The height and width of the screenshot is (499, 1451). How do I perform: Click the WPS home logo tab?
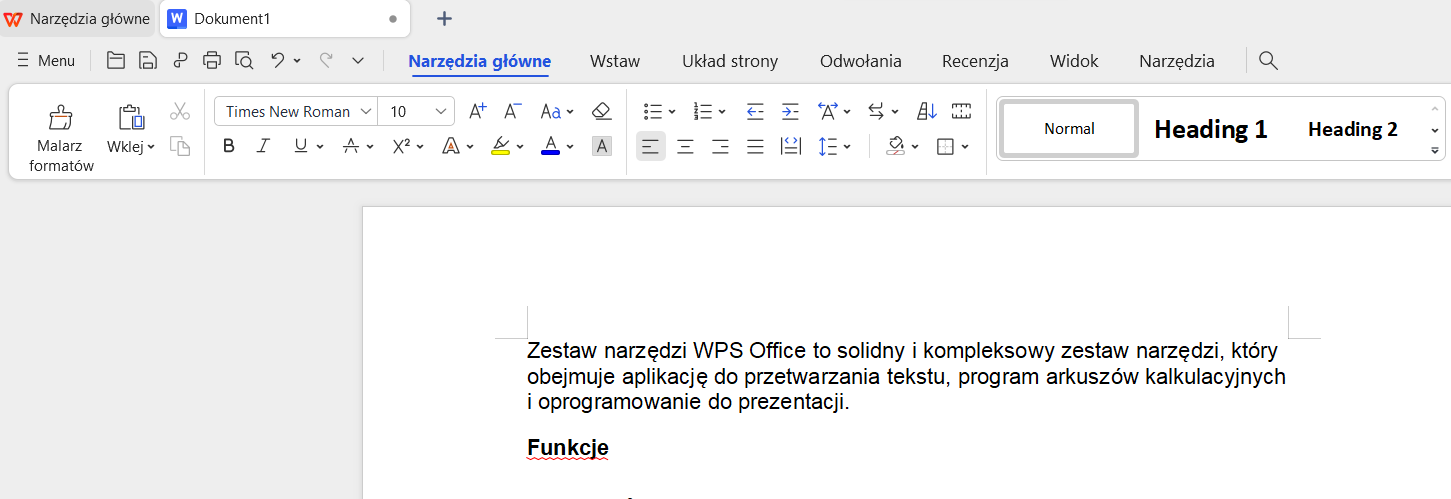click(77, 18)
